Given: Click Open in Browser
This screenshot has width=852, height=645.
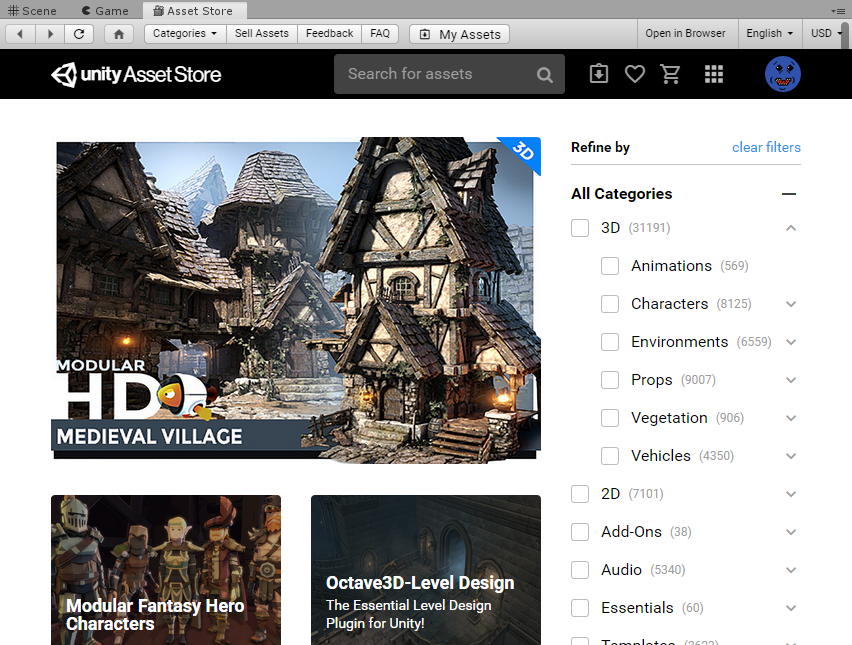Looking at the screenshot, I should (x=685, y=34).
